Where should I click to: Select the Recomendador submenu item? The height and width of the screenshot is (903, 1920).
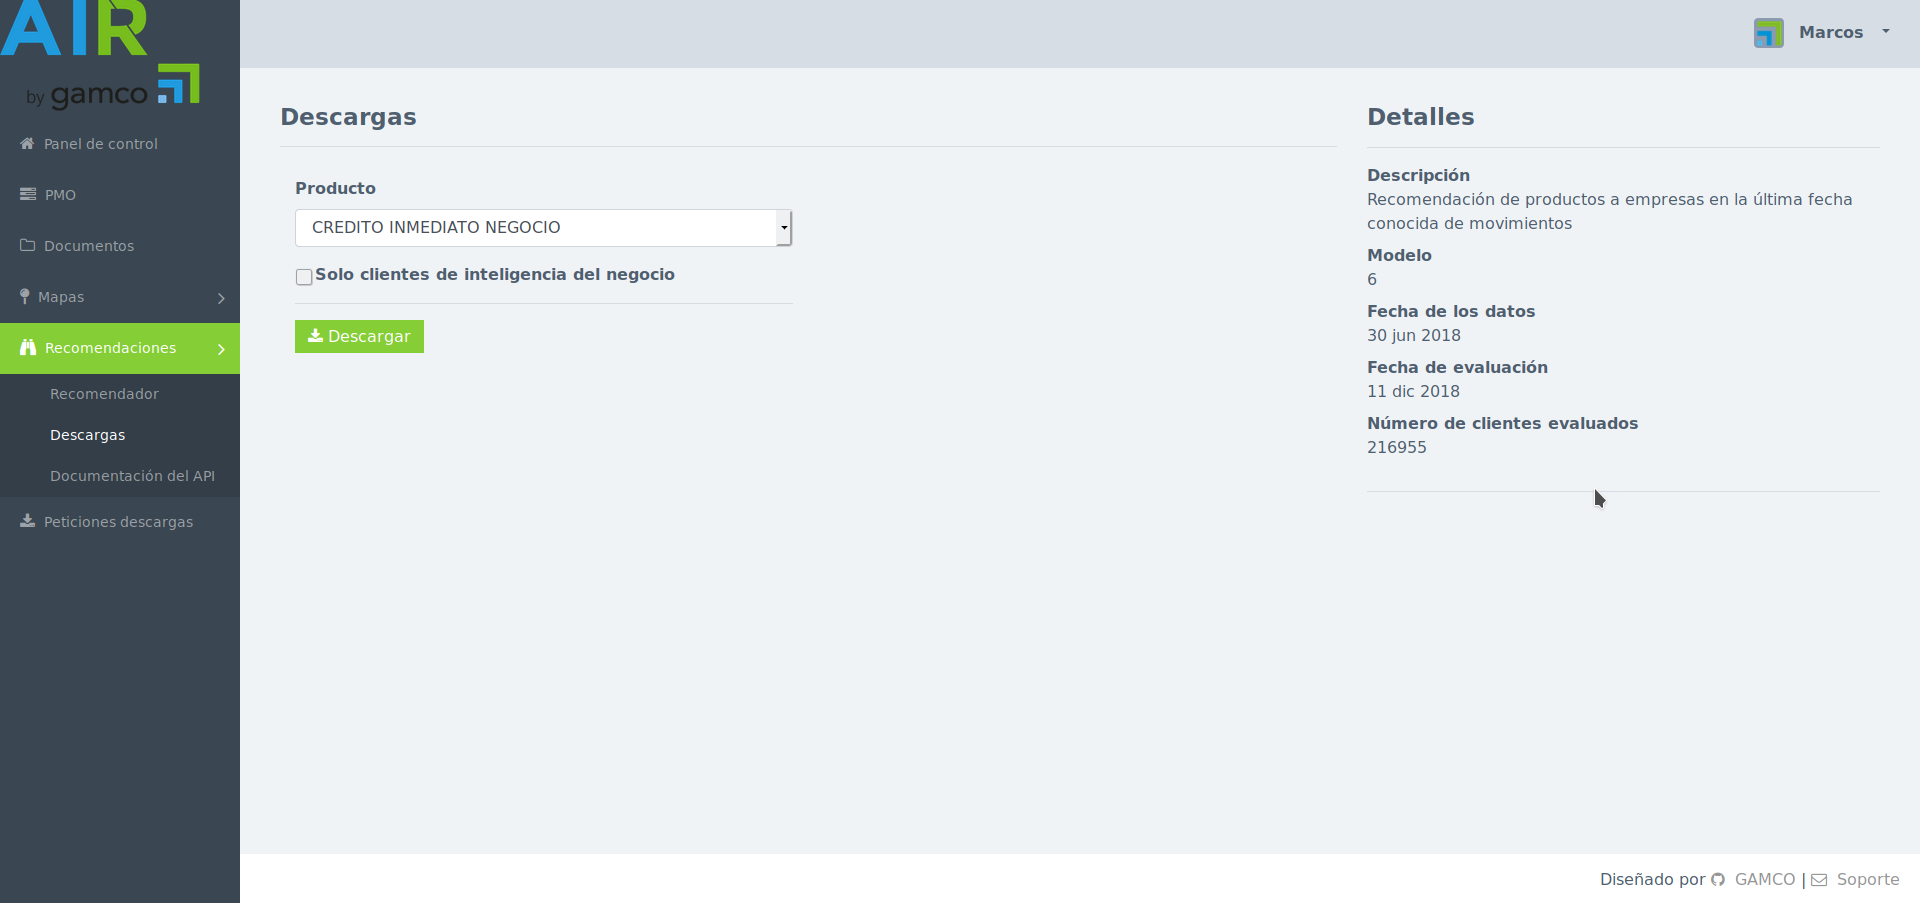(104, 394)
